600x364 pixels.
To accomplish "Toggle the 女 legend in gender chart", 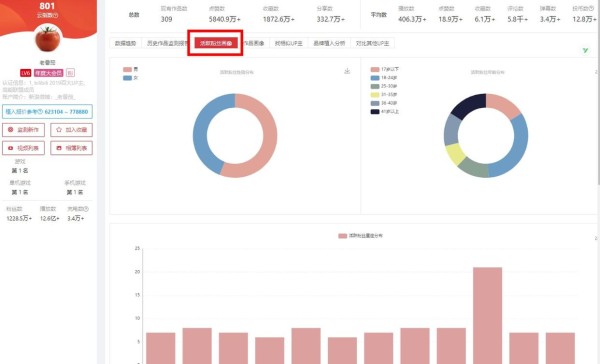I will [131, 78].
